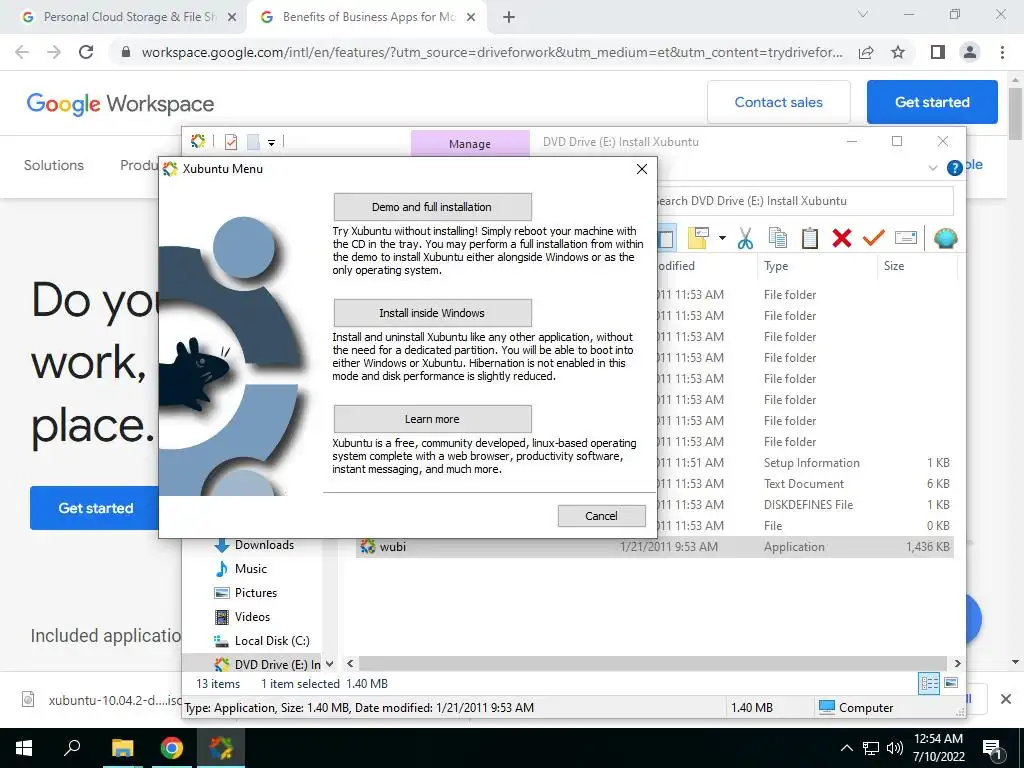Switch to Details view icon in Explorer

[x=929, y=684]
